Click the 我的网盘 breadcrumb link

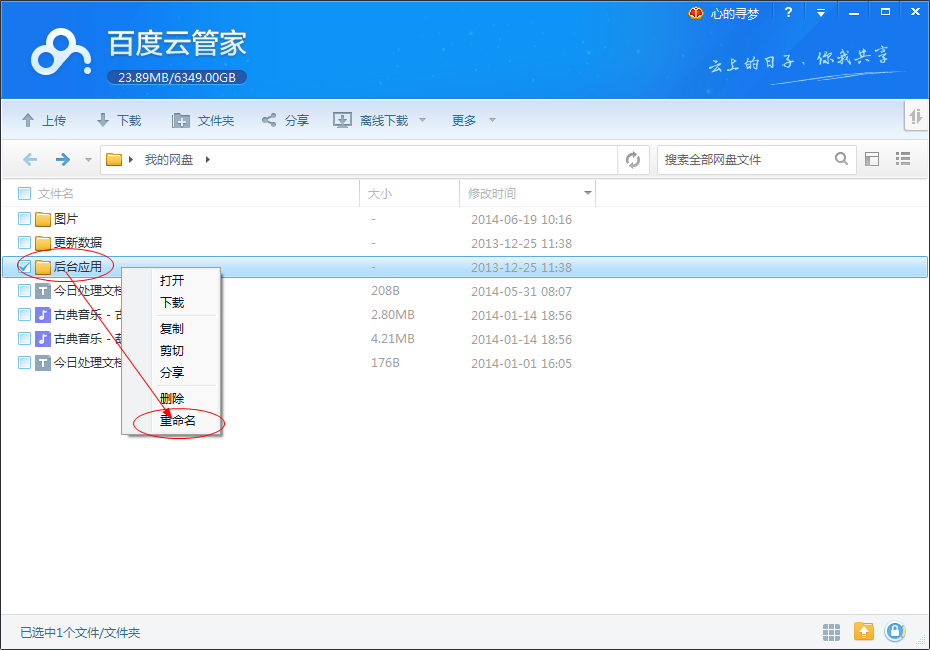(170, 158)
